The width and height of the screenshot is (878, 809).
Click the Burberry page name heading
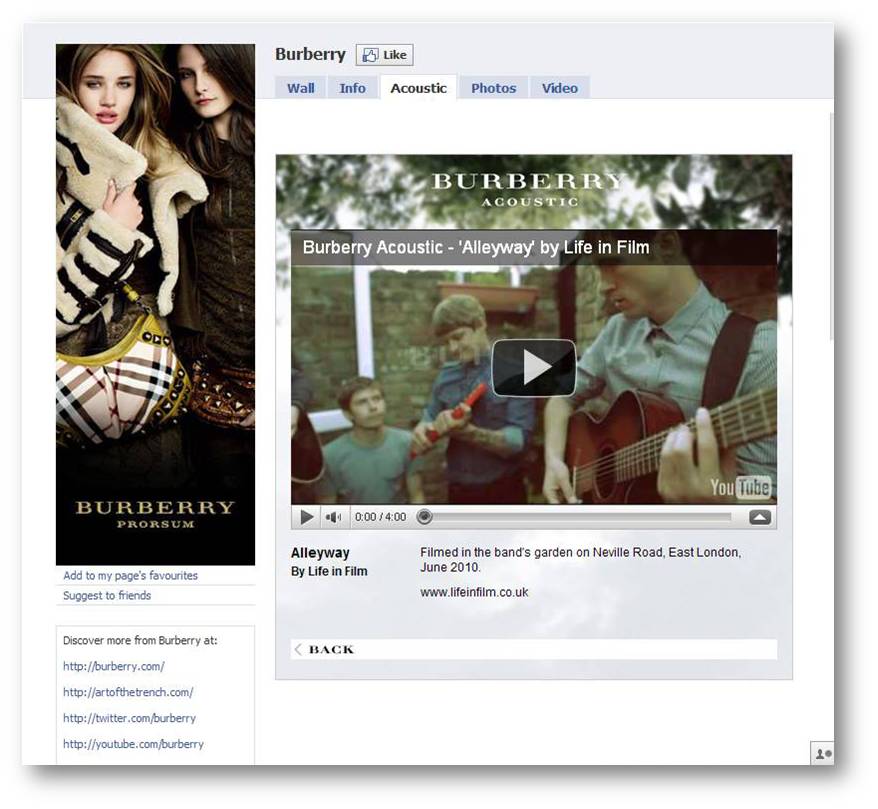tap(310, 54)
